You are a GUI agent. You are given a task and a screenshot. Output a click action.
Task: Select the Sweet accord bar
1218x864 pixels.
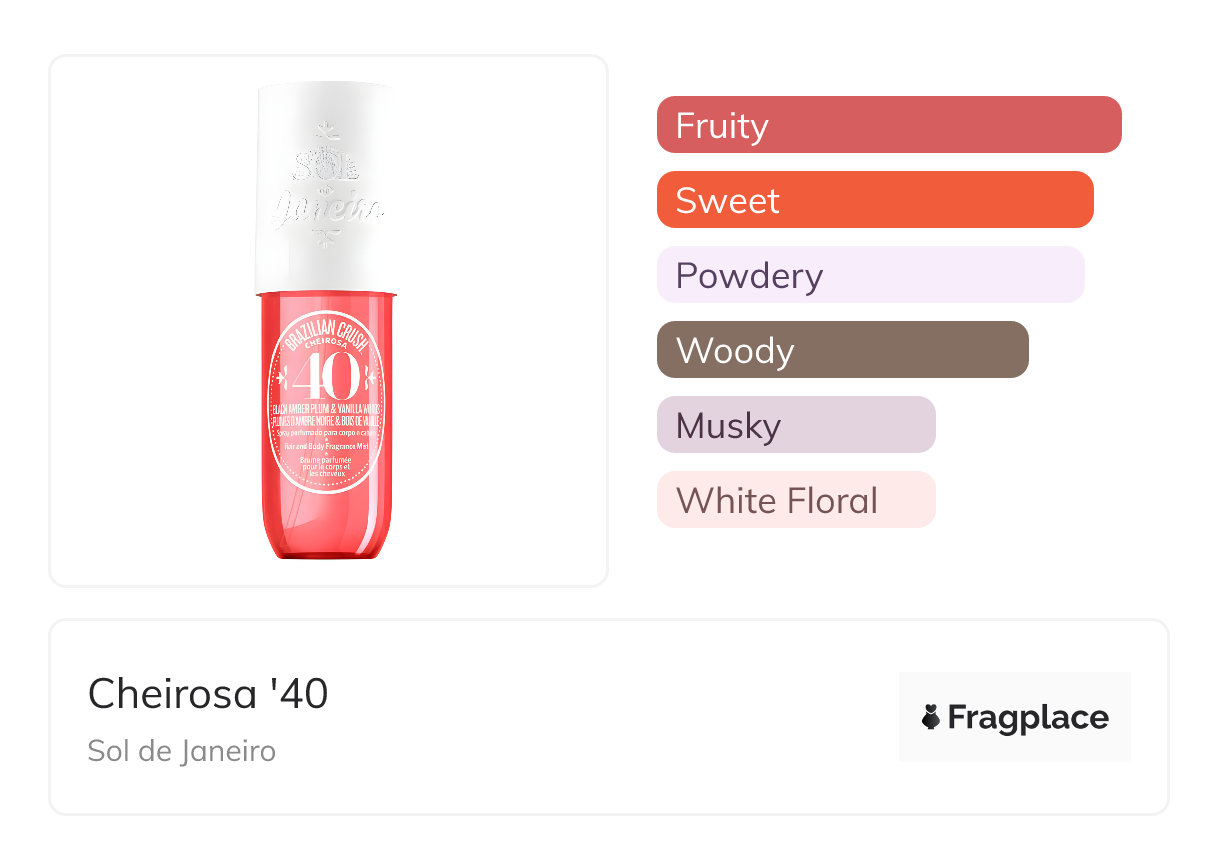point(874,200)
